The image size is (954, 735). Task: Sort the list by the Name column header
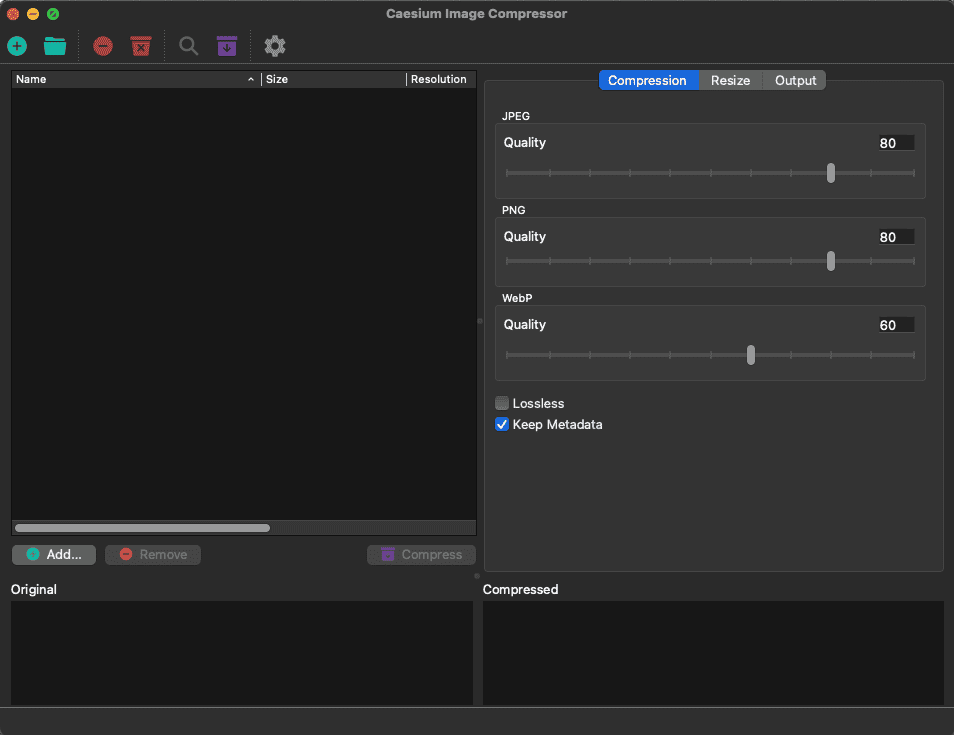(x=130, y=79)
